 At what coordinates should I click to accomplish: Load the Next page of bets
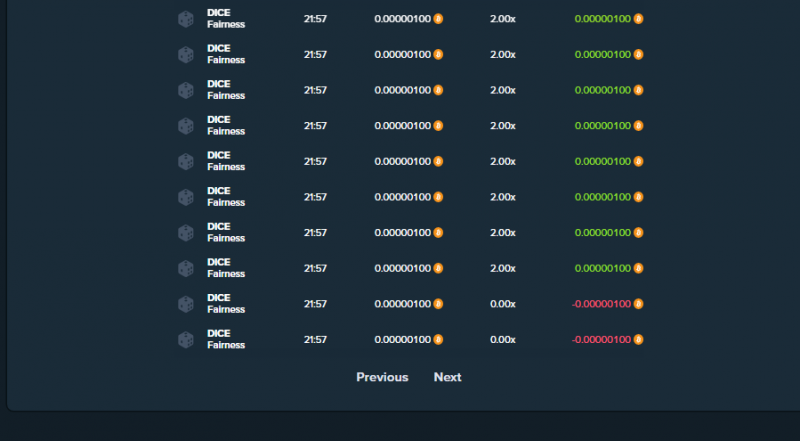[x=447, y=377]
